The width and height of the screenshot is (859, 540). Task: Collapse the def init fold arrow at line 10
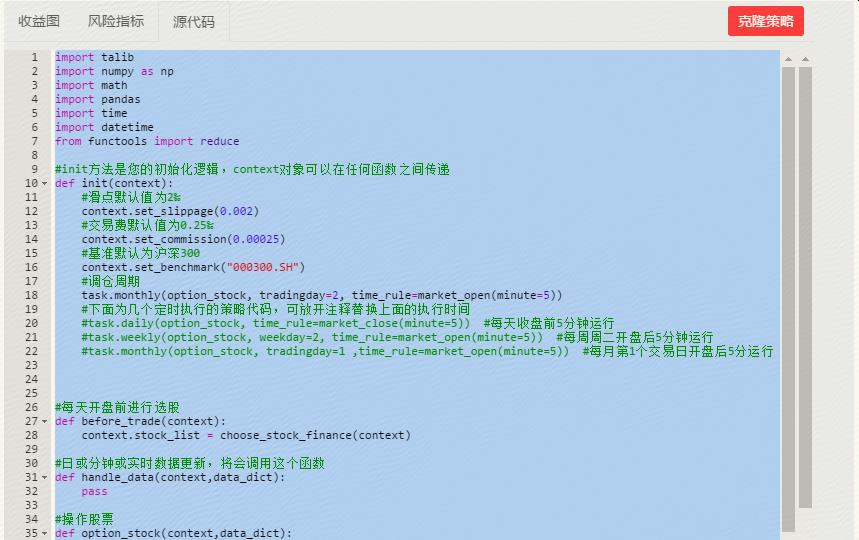click(45, 183)
